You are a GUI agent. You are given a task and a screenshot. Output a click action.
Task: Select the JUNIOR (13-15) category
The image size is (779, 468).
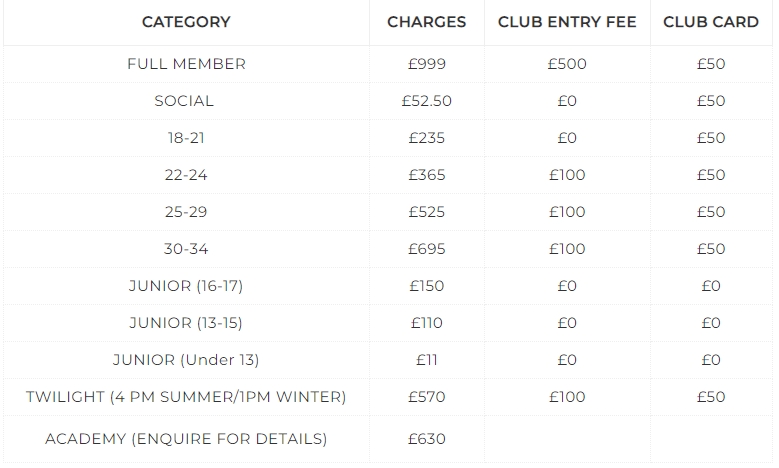tap(186, 323)
